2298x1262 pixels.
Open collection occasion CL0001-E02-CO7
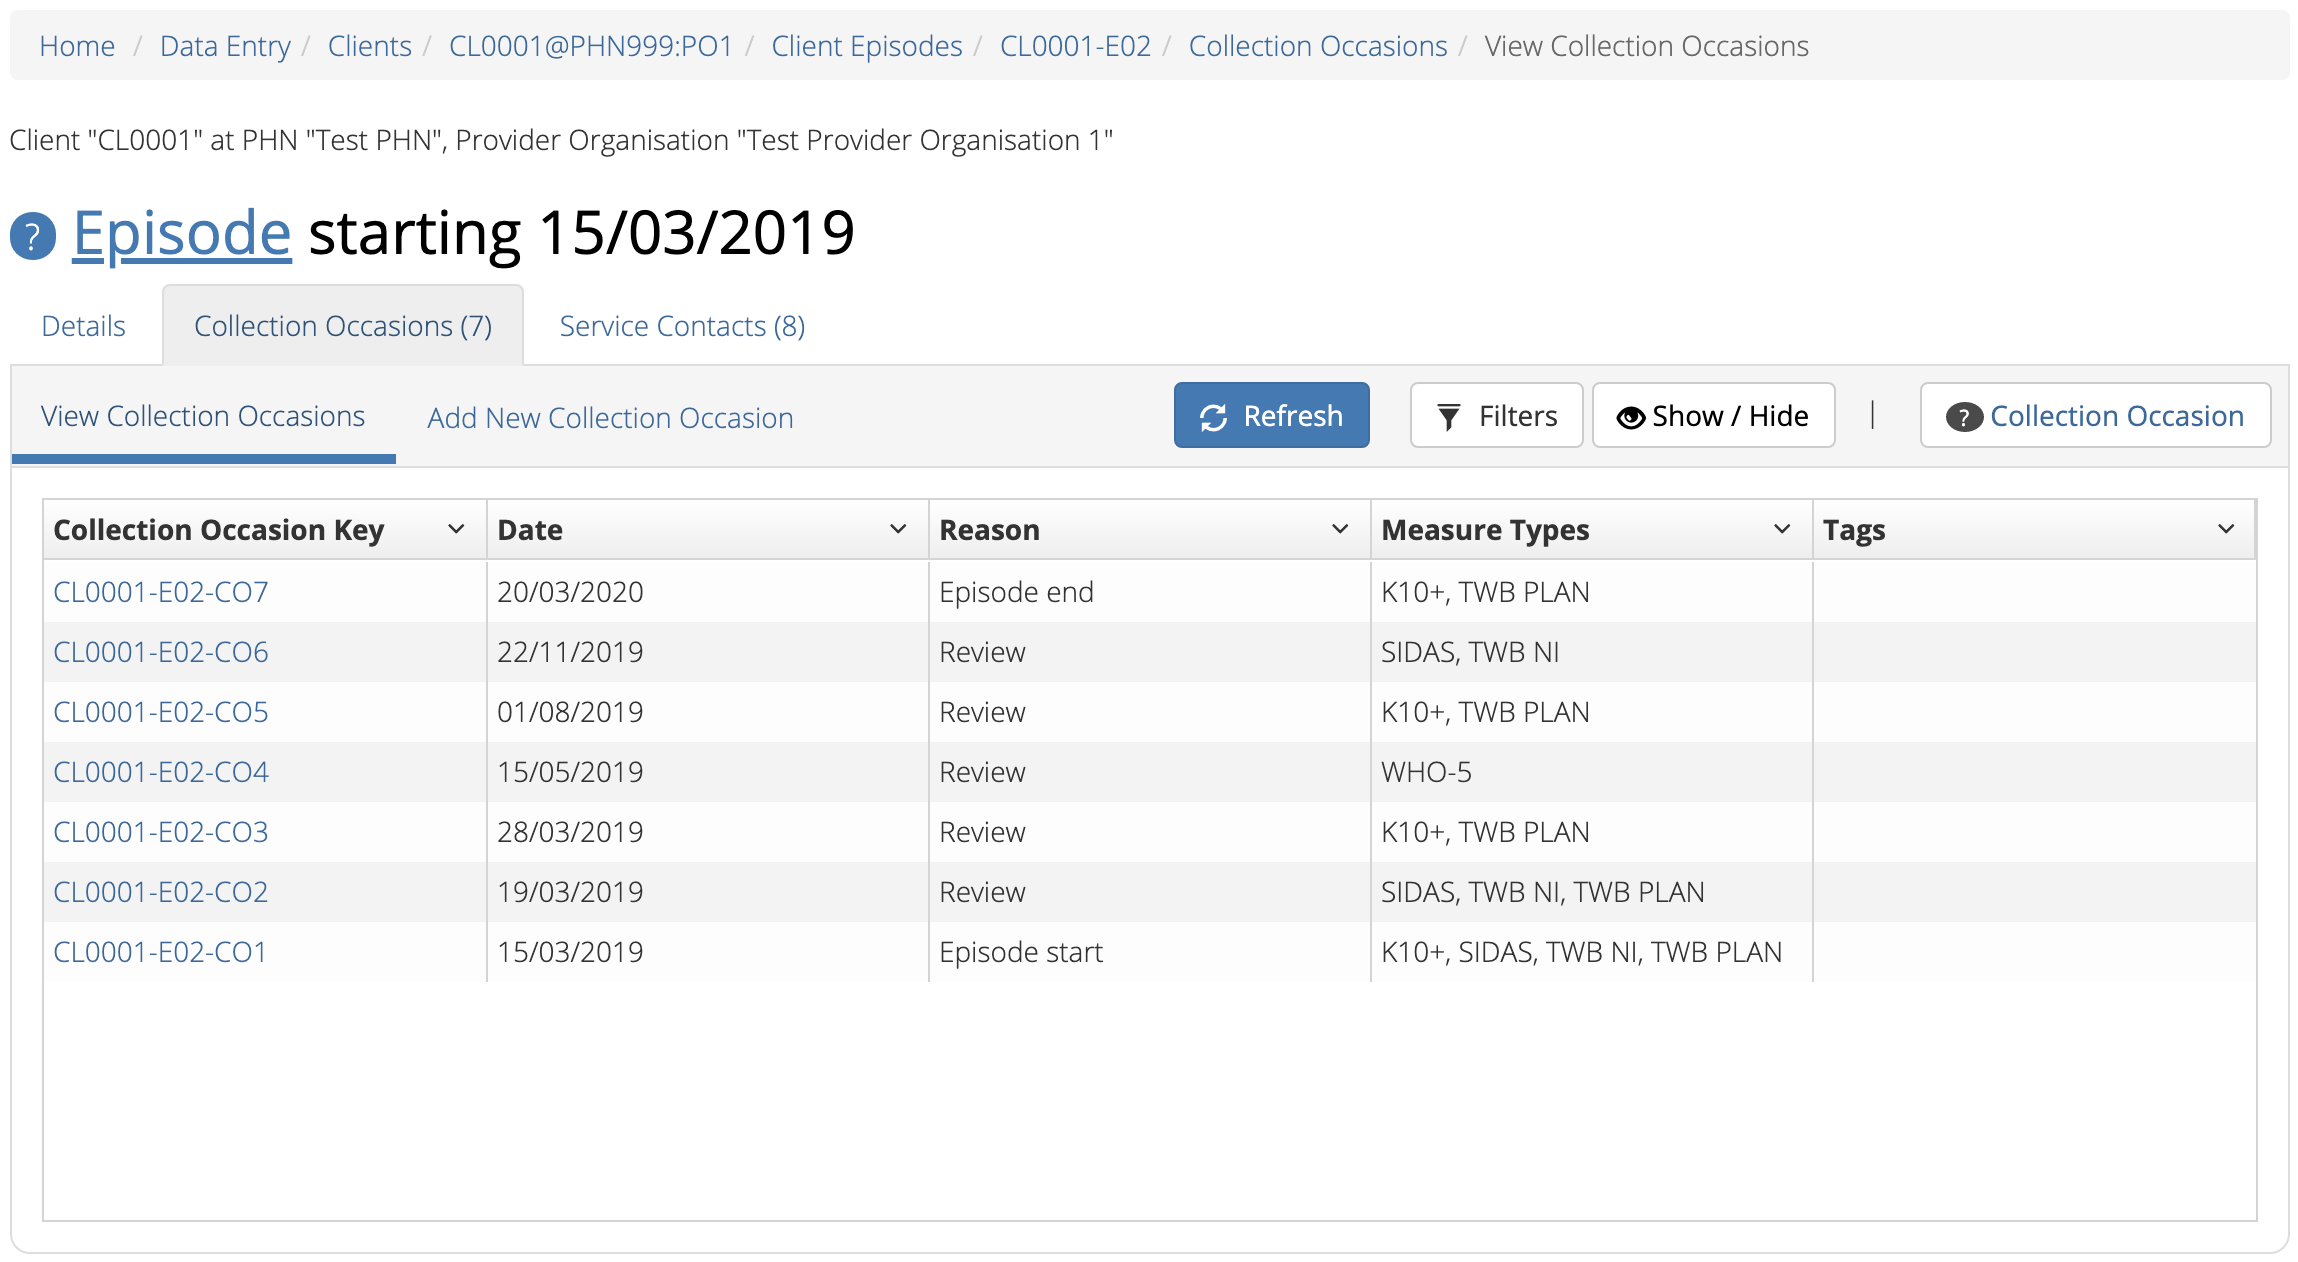coord(161,592)
